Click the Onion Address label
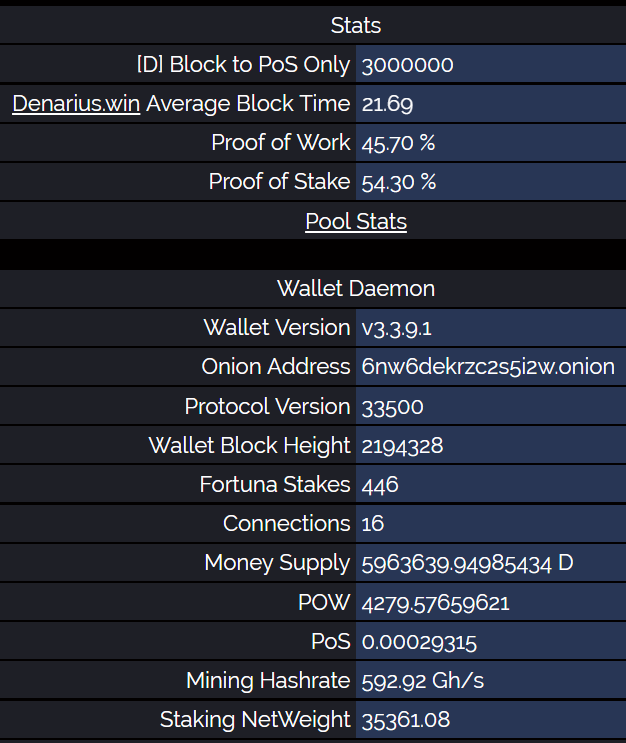The image size is (626, 743). coord(276,367)
